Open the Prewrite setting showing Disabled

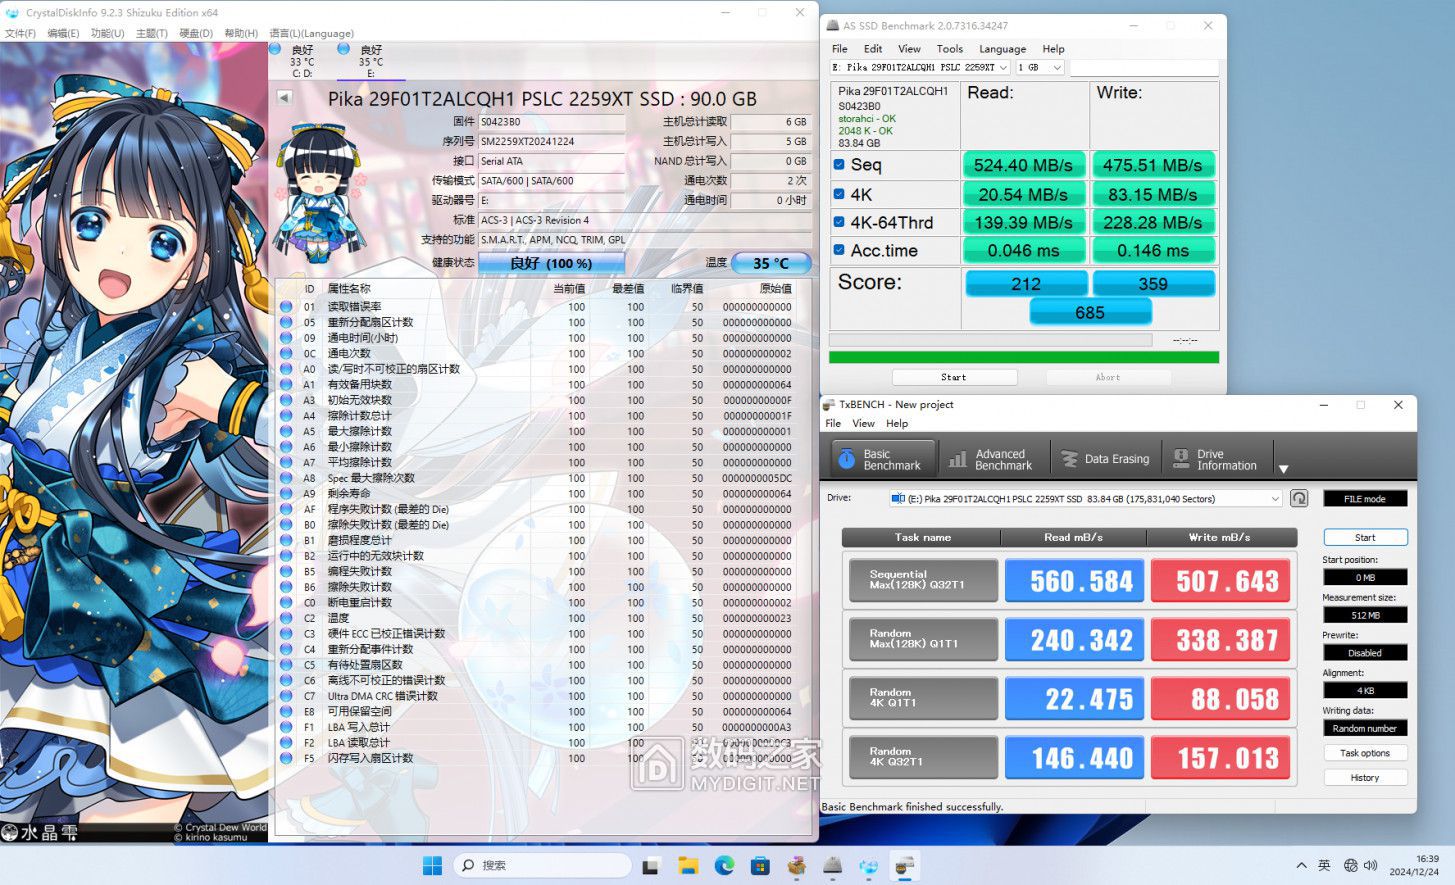pos(1365,653)
